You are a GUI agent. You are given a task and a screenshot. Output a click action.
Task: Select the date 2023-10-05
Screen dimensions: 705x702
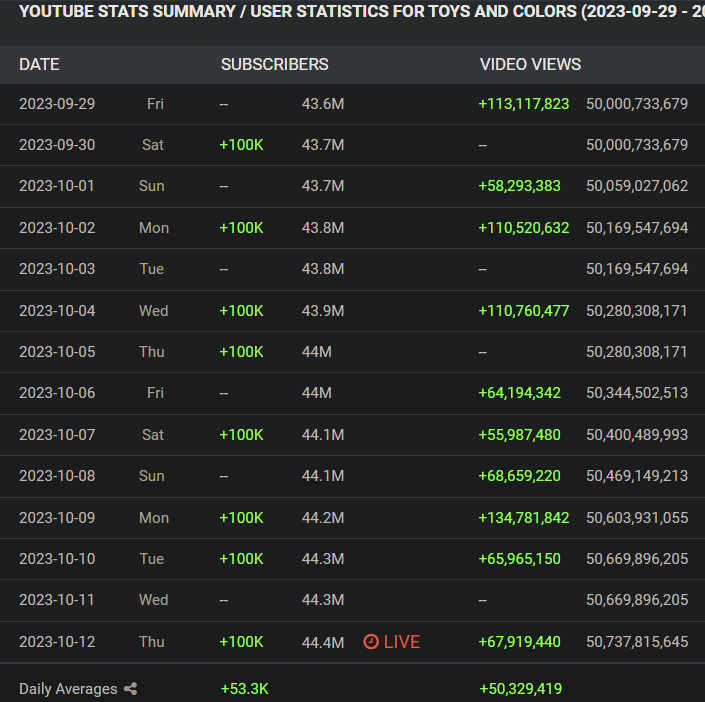click(57, 352)
